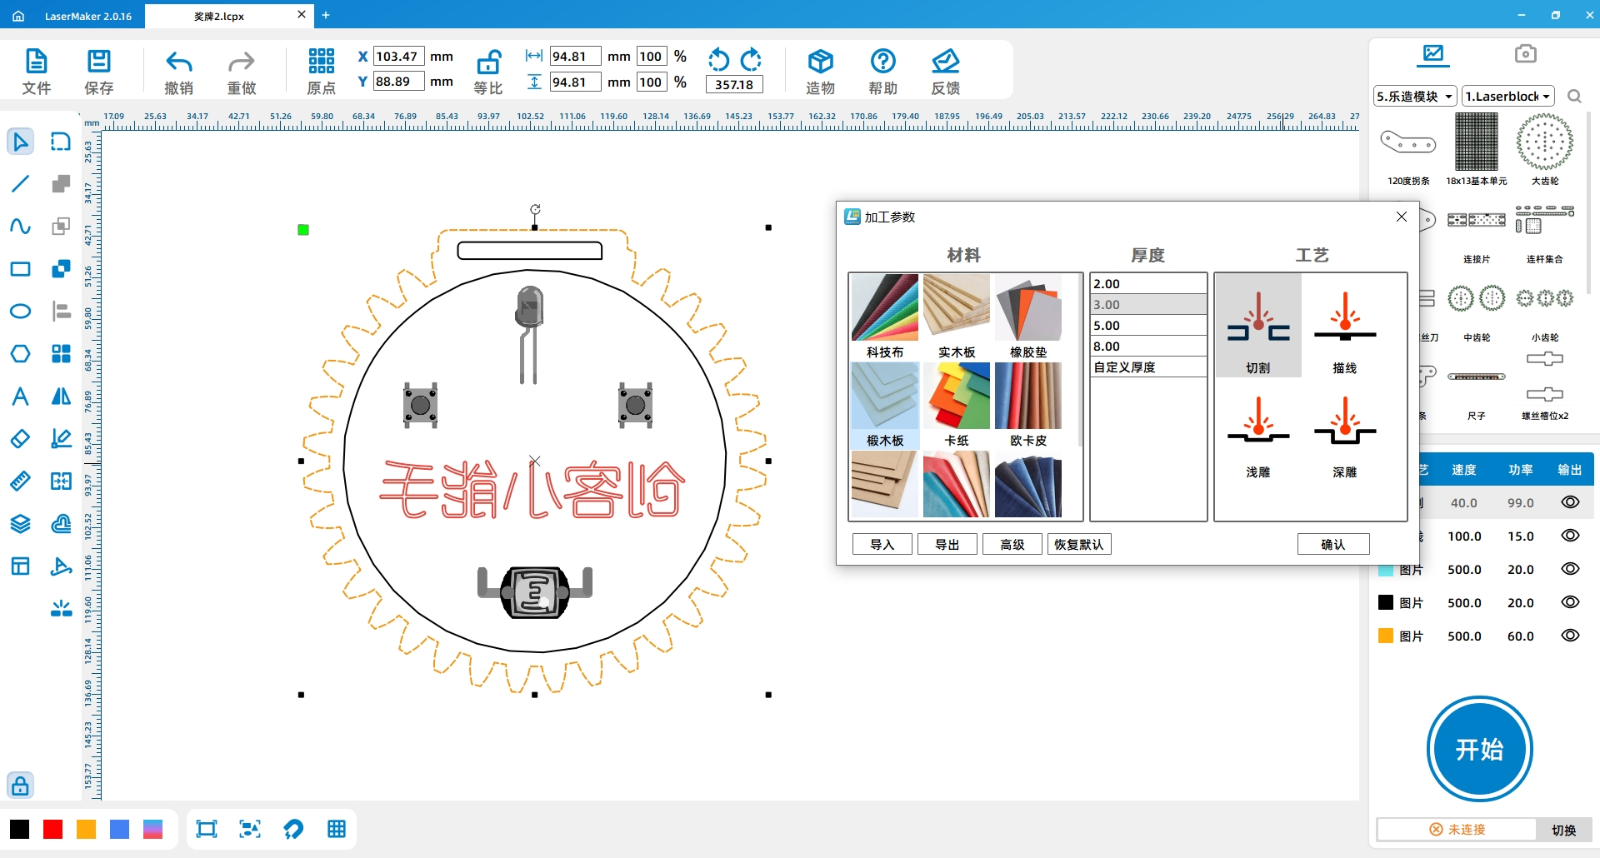Select the polygon drawing tool
Screen dimensions: 1600x858
point(20,354)
